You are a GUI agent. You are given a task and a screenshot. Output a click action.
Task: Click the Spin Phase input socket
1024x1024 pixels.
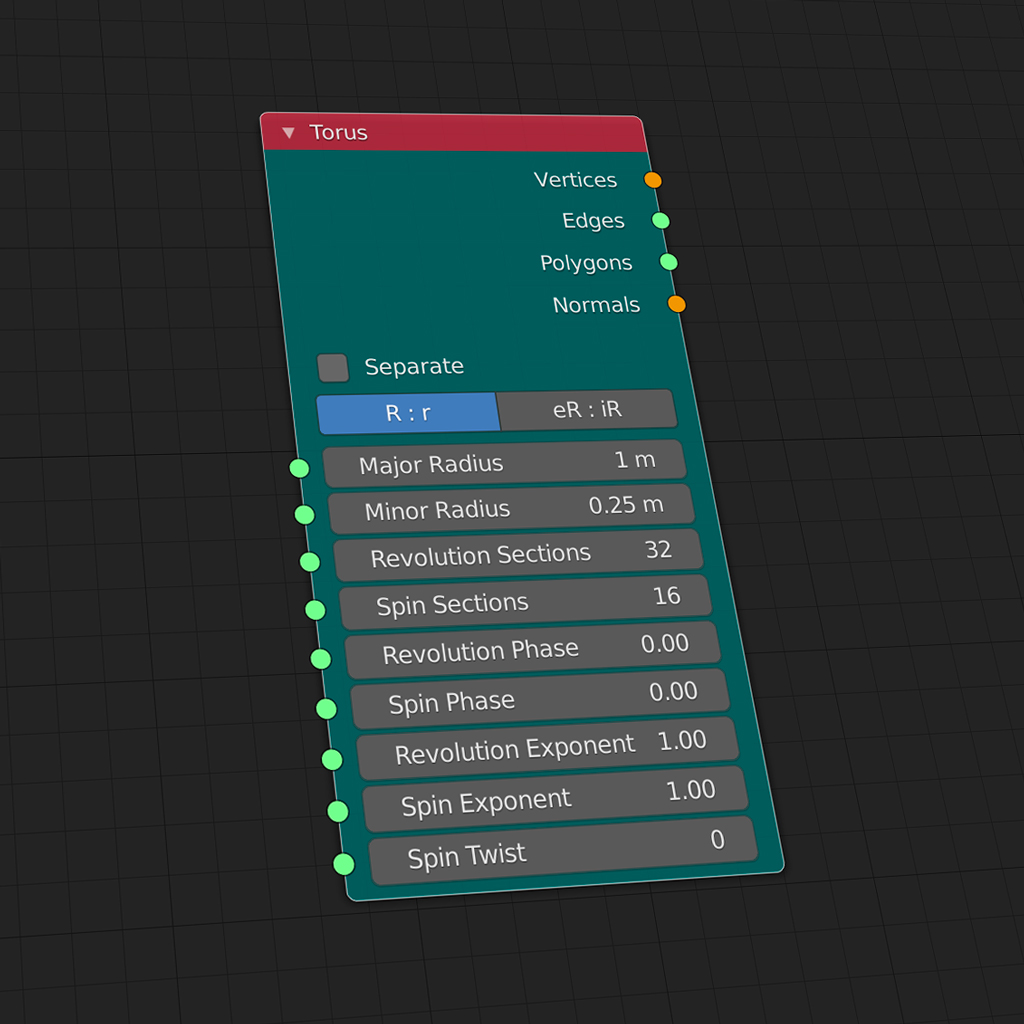pos(327,709)
